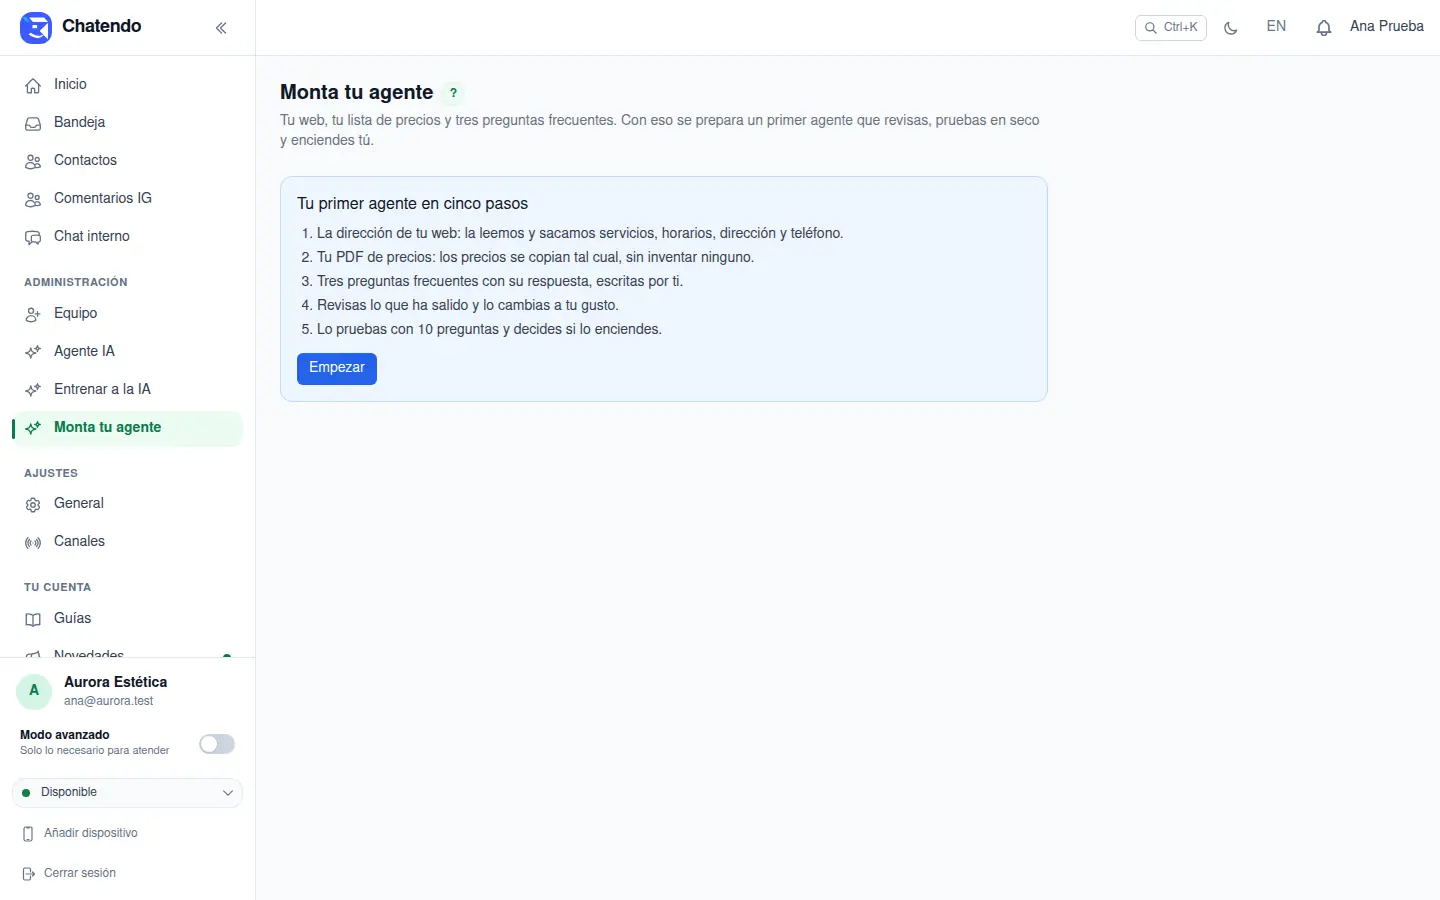Click the General settings gear icon
Screen dimensions: 1440x900
coord(33,504)
